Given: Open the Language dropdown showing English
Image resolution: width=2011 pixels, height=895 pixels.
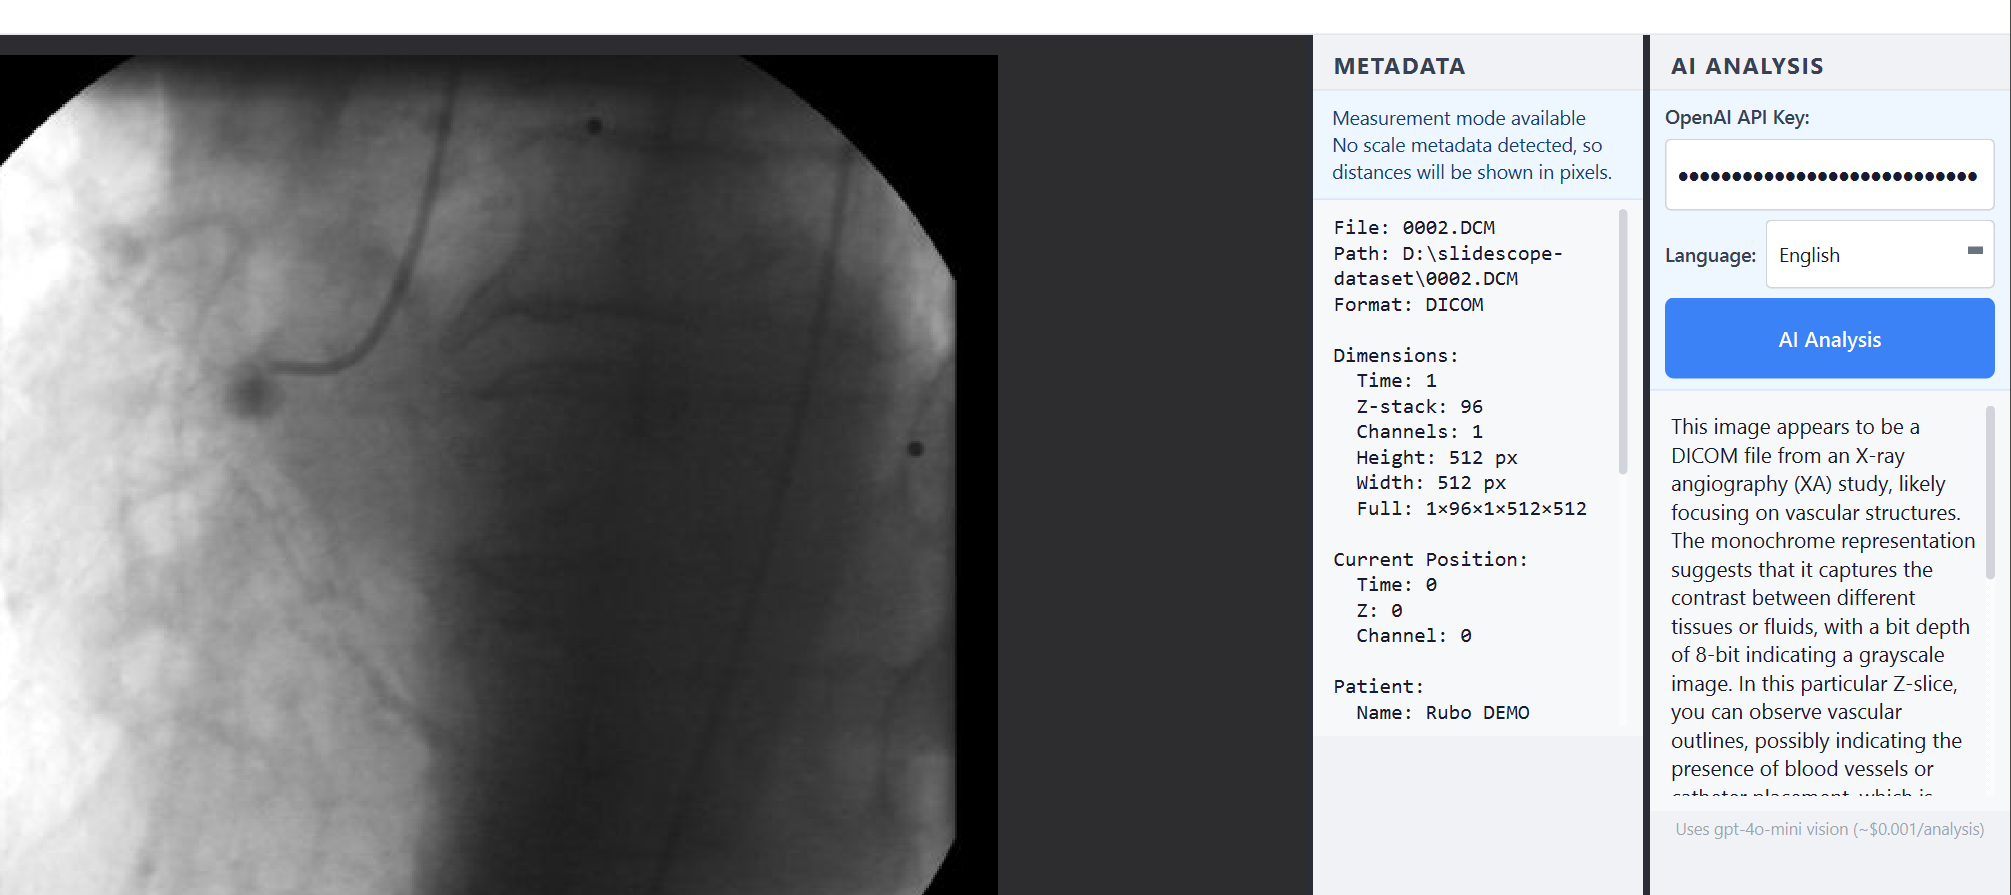Looking at the screenshot, I should [1880, 254].
